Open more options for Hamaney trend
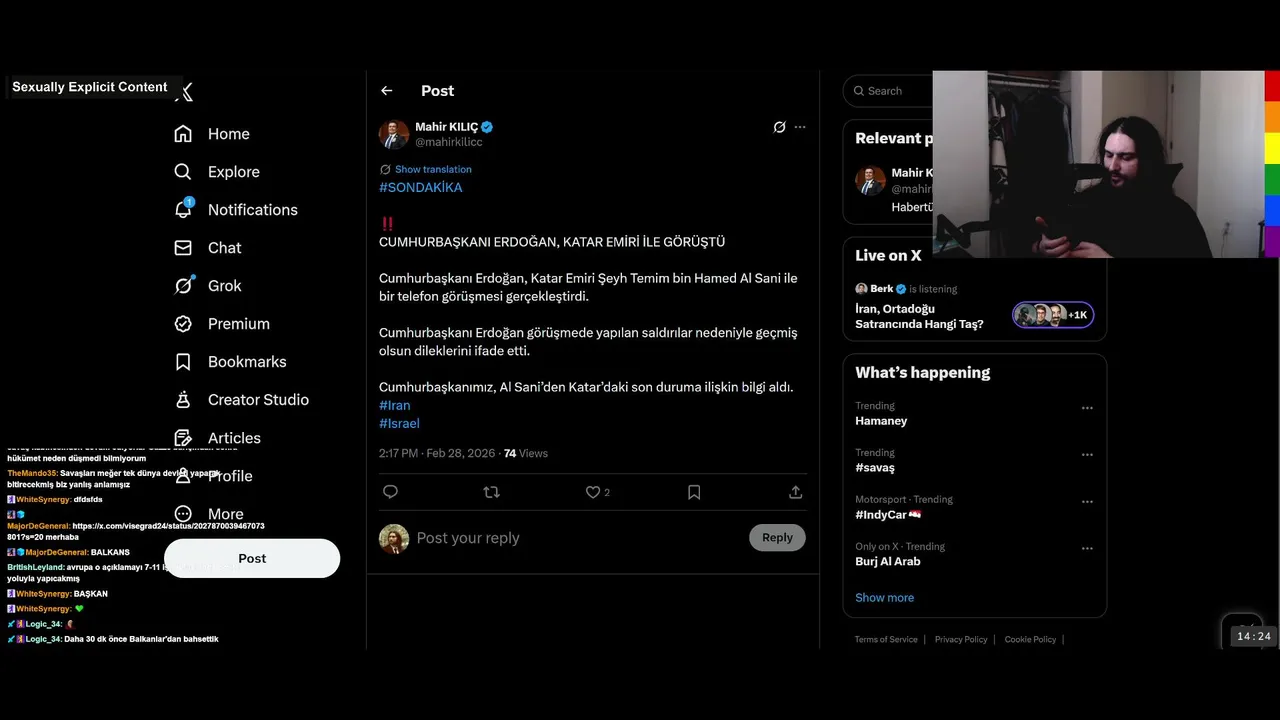Screen dimensions: 1280x720 click(1087, 408)
